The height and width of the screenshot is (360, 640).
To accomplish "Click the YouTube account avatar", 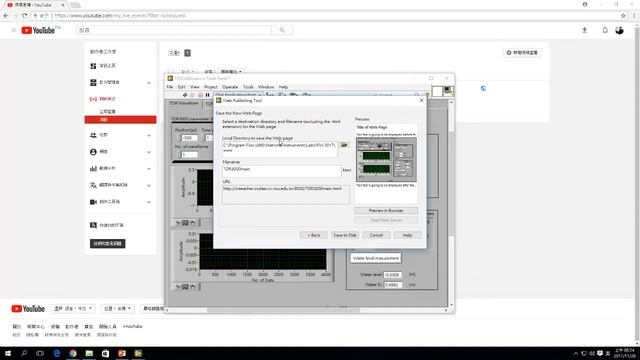I will [x=620, y=30].
